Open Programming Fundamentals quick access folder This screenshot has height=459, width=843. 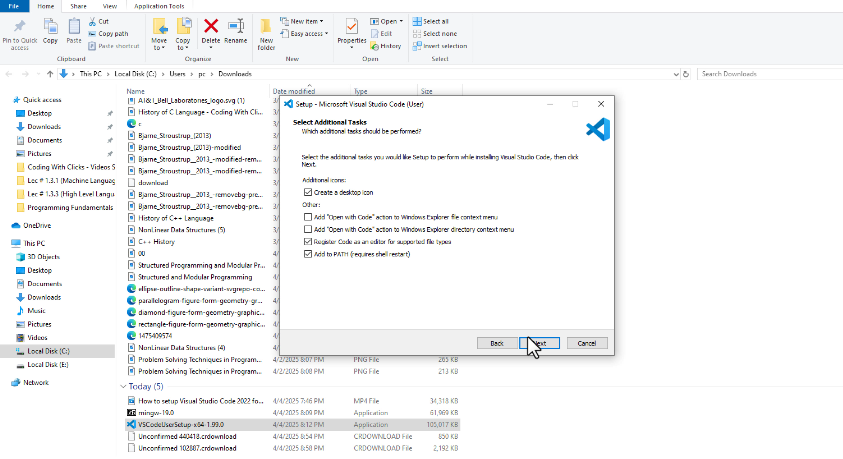[x=70, y=207]
